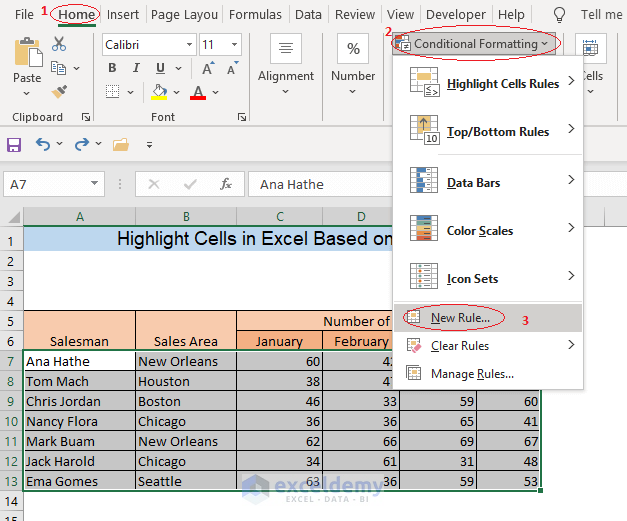Expand the Name Box dropdown arrow
This screenshot has width=627, height=521.
point(95,184)
